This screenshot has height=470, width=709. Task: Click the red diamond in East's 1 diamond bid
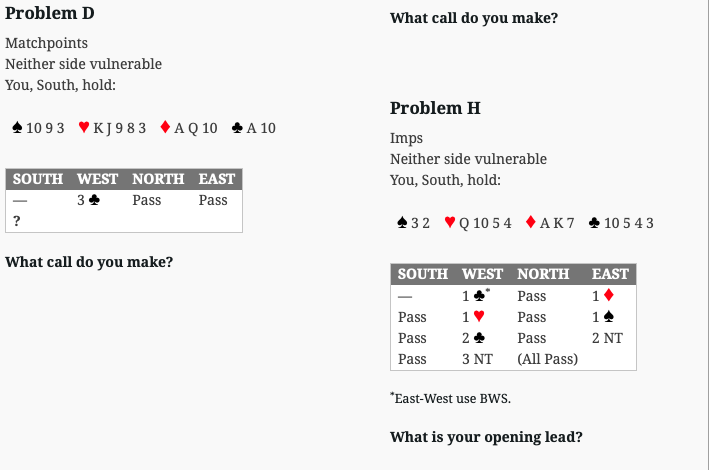609,295
